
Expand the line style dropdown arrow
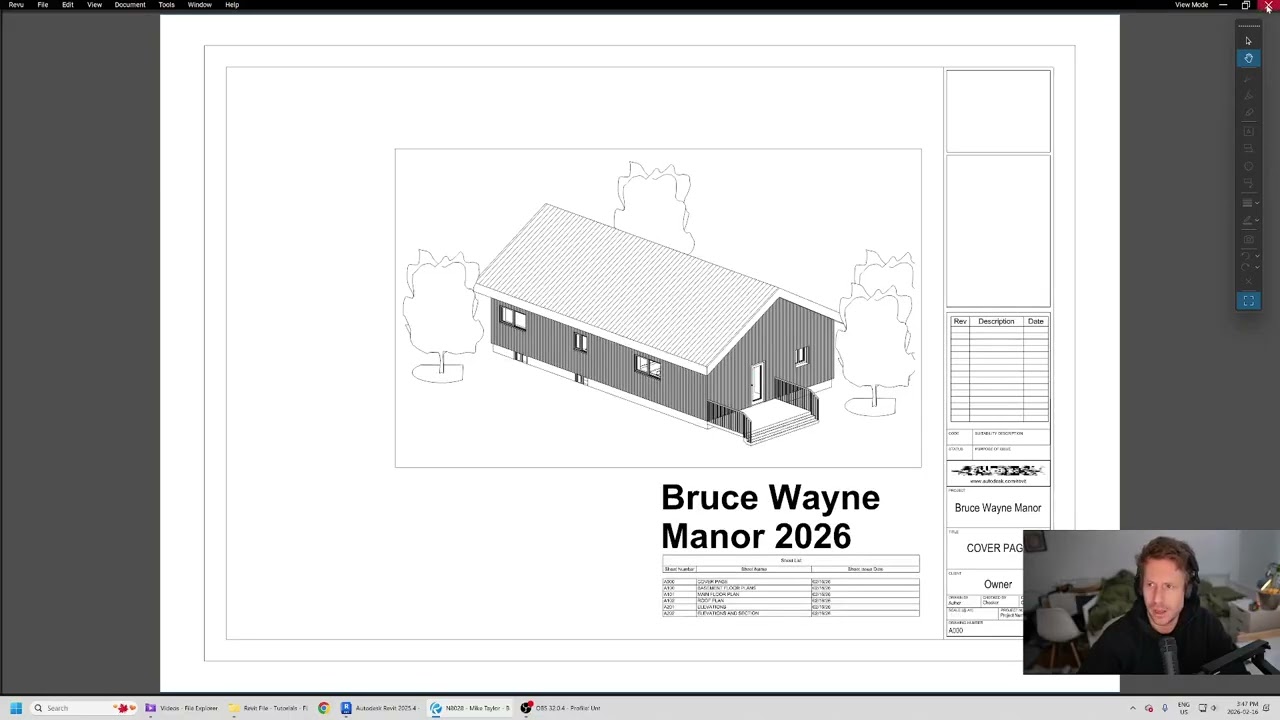(1257, 203)
